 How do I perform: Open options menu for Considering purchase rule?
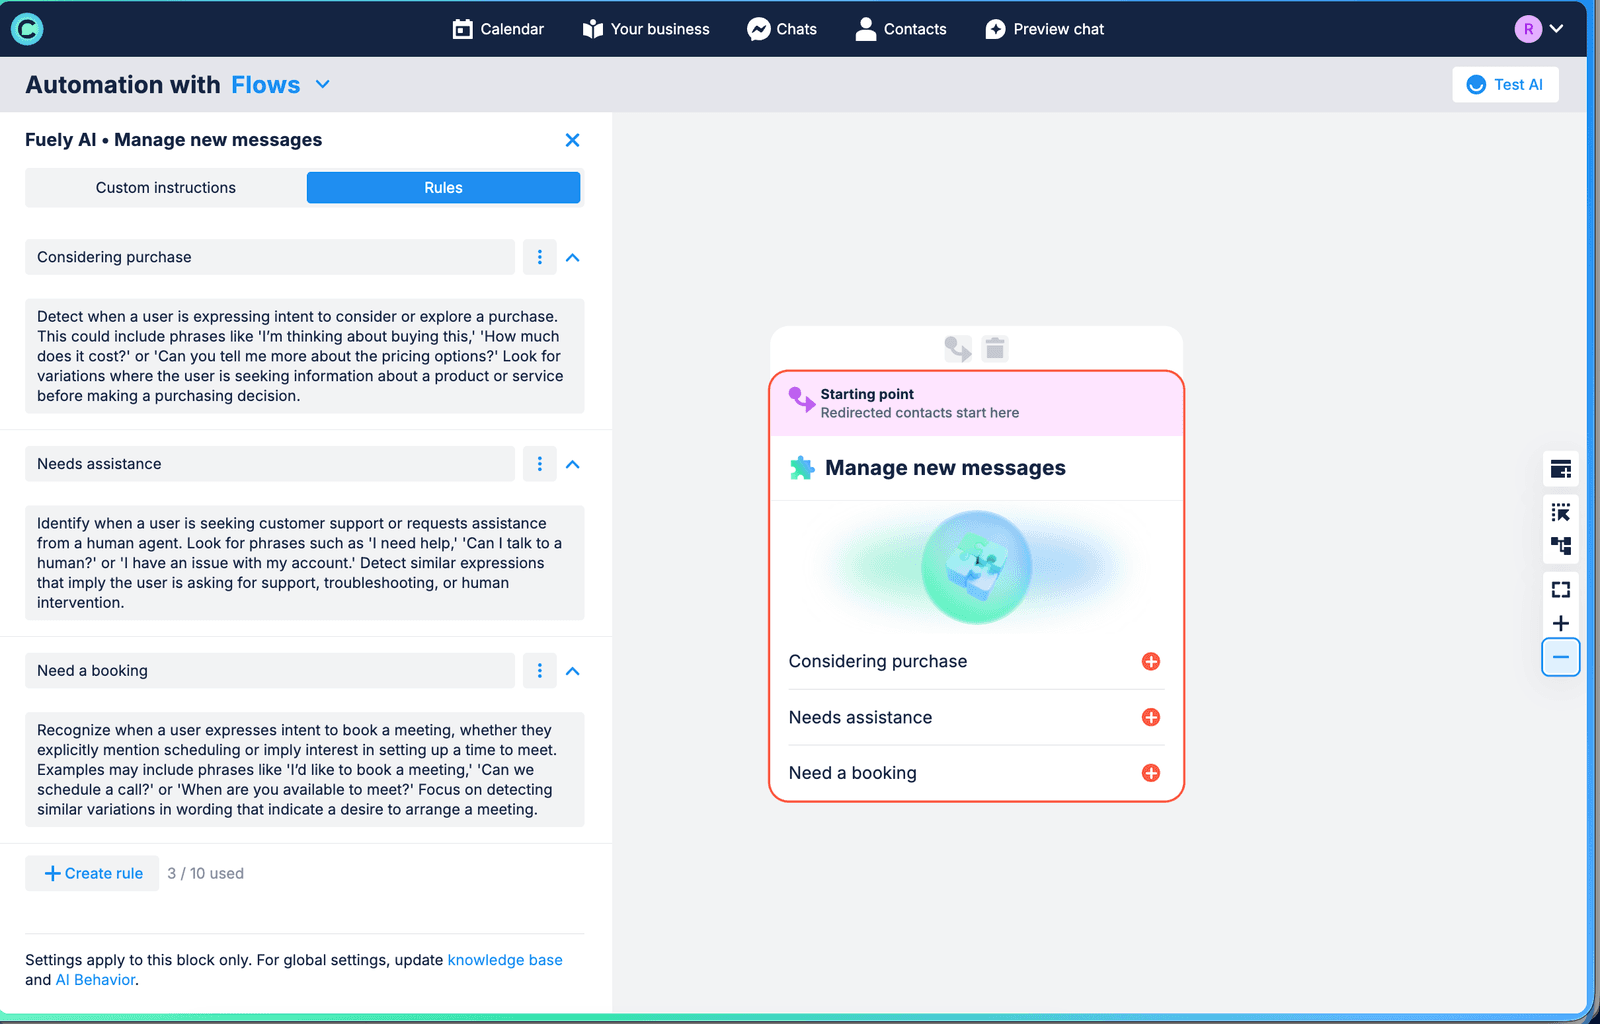[540, 257]
